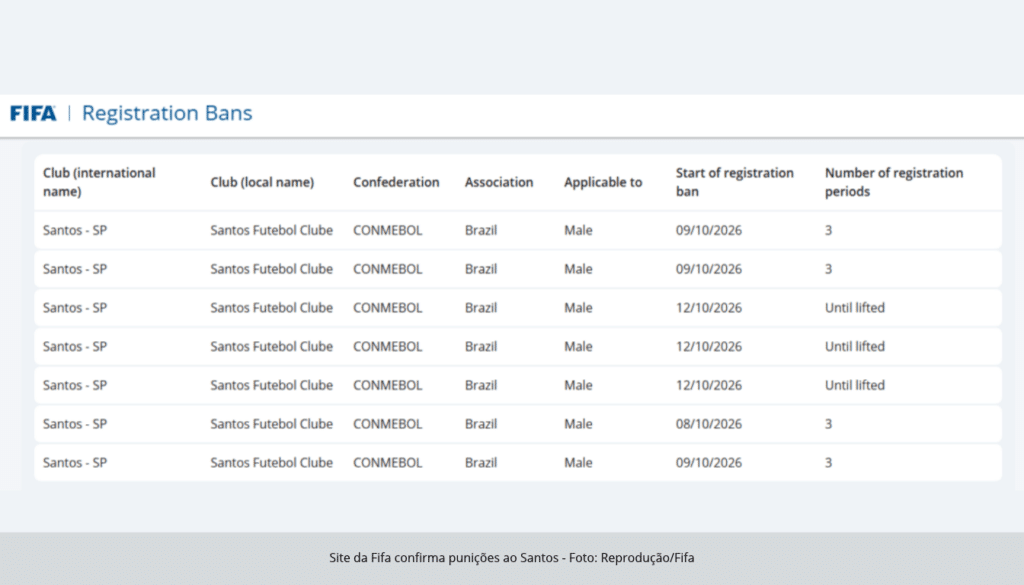Click the periods value 3 in the 08/10/2026 row

pos(828,424)
